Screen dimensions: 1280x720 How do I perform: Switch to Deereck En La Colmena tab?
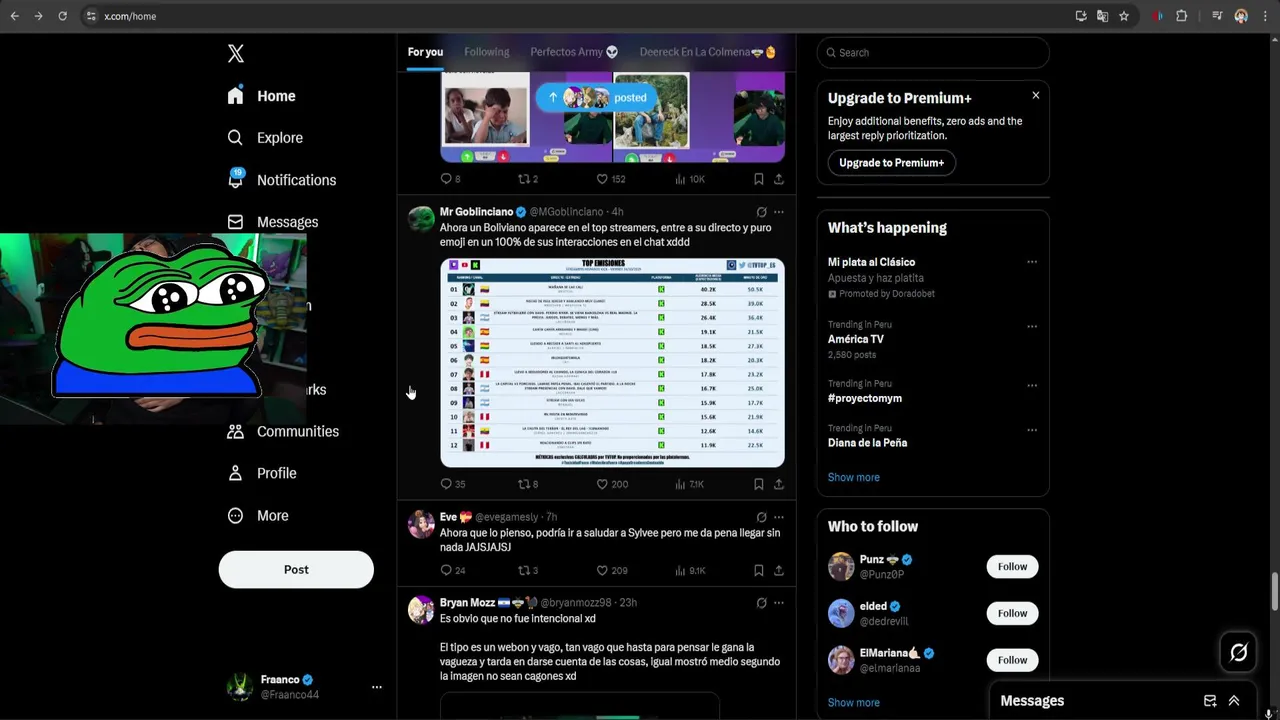coord(708,52)
